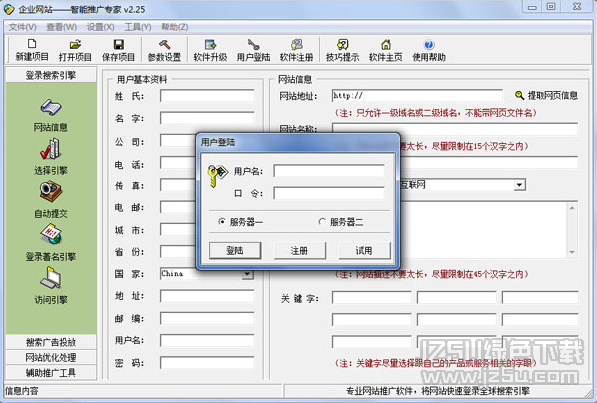Open 参数设置 hammer icon
Viewport: 597px width, 403px height.
click(x=164, y=45)
